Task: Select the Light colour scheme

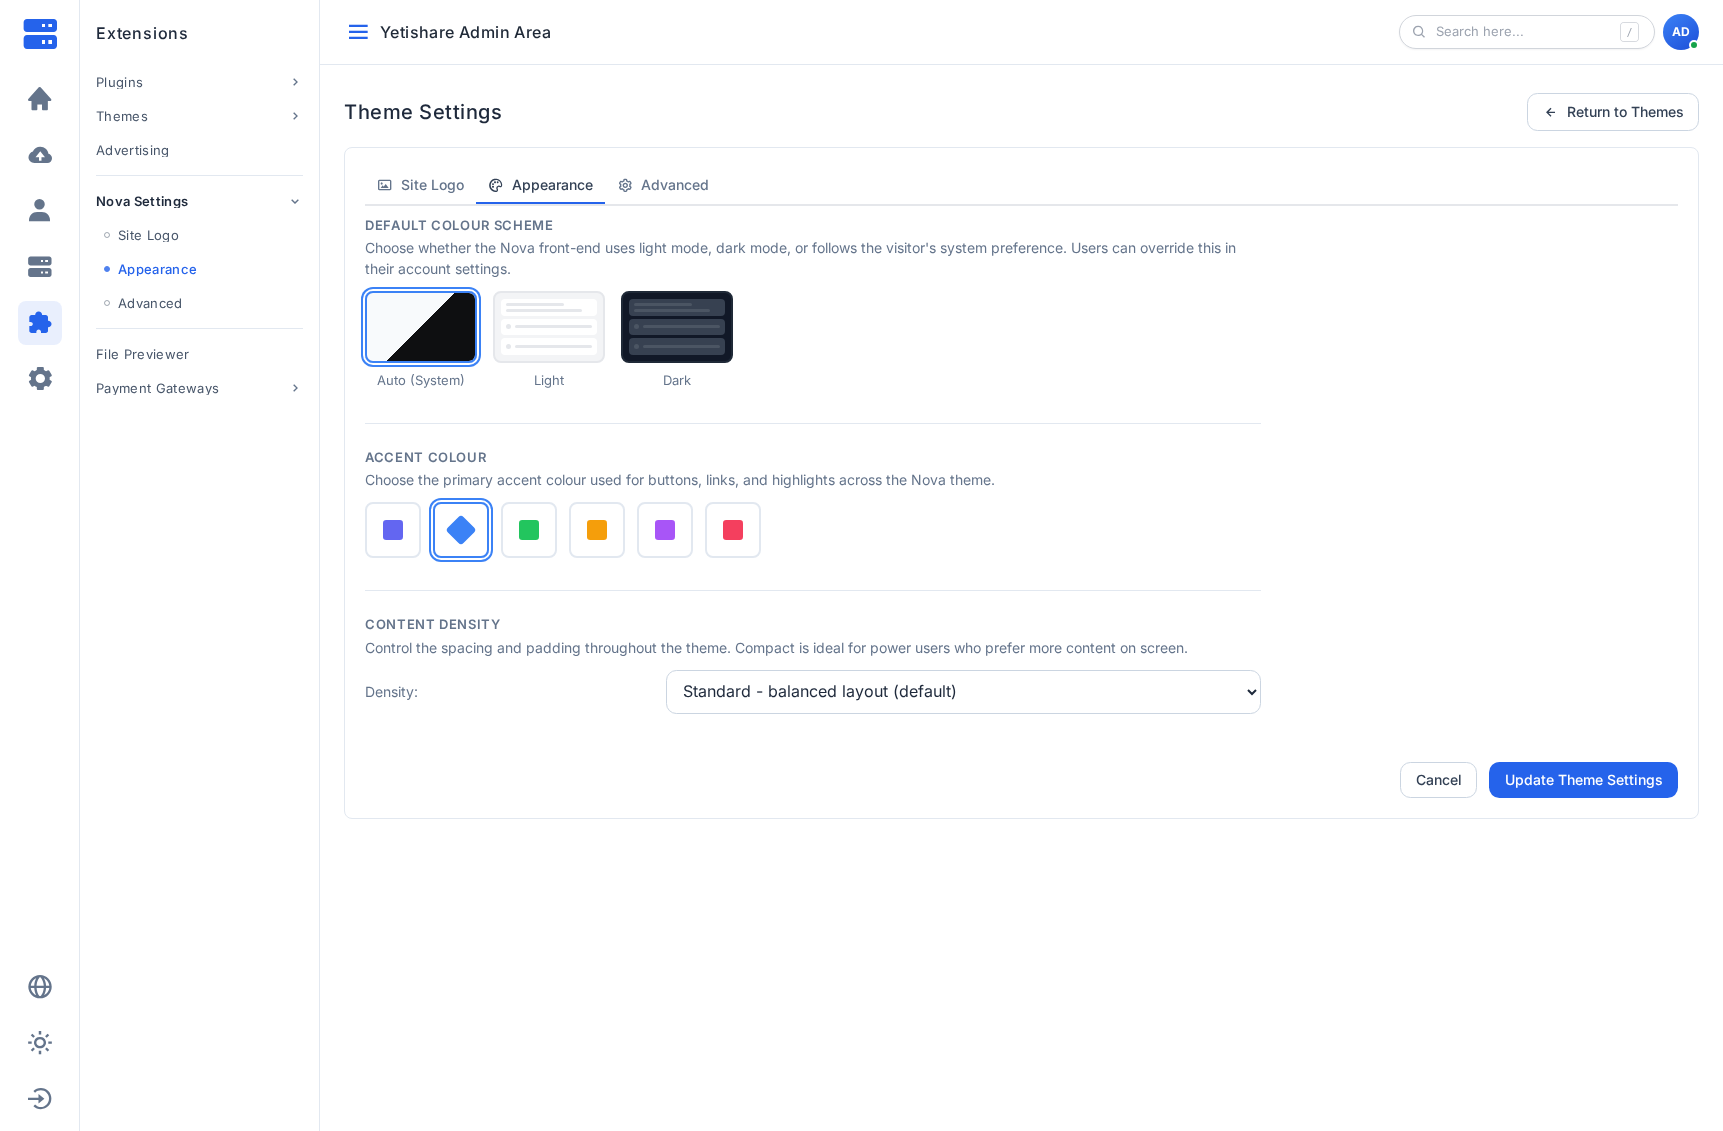Action: point(549,327)
